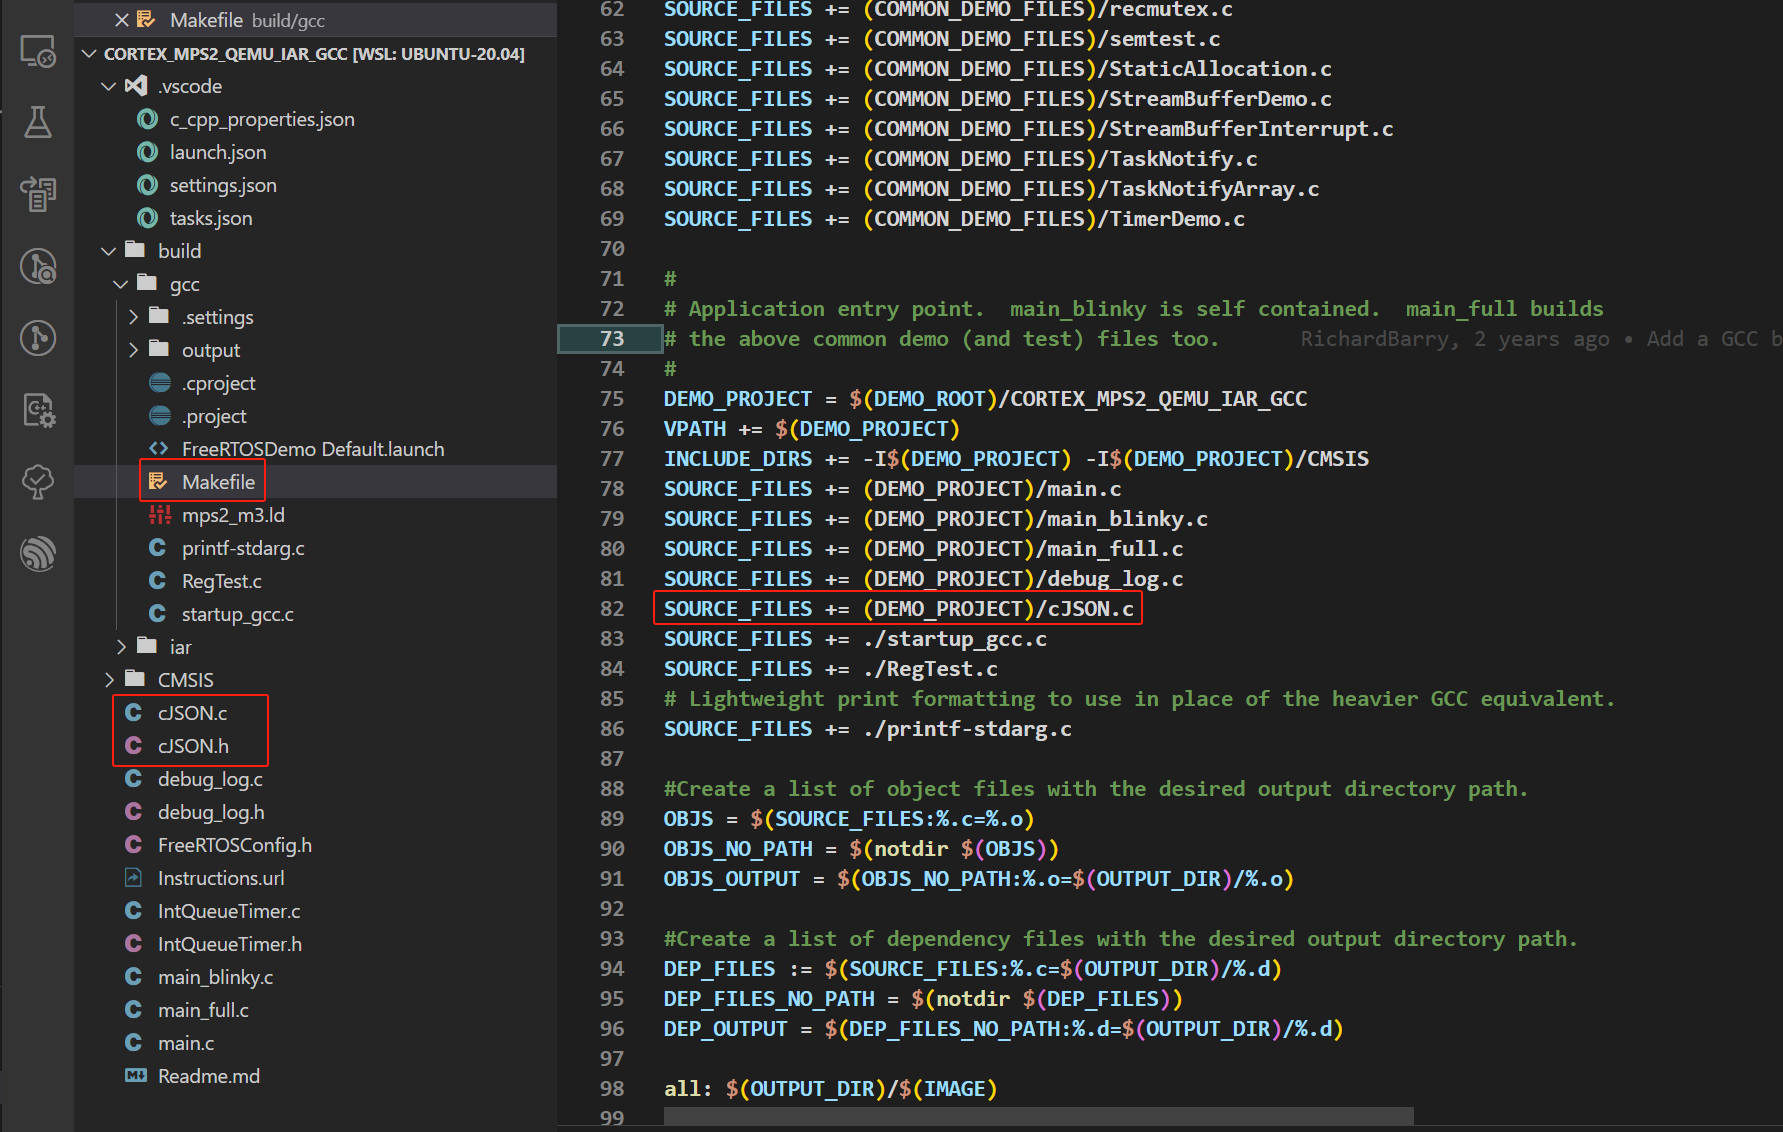This screenshot has height=1132, width=1783.
Task: Click the settings.json file icon
Action: (x=148, y=185)
